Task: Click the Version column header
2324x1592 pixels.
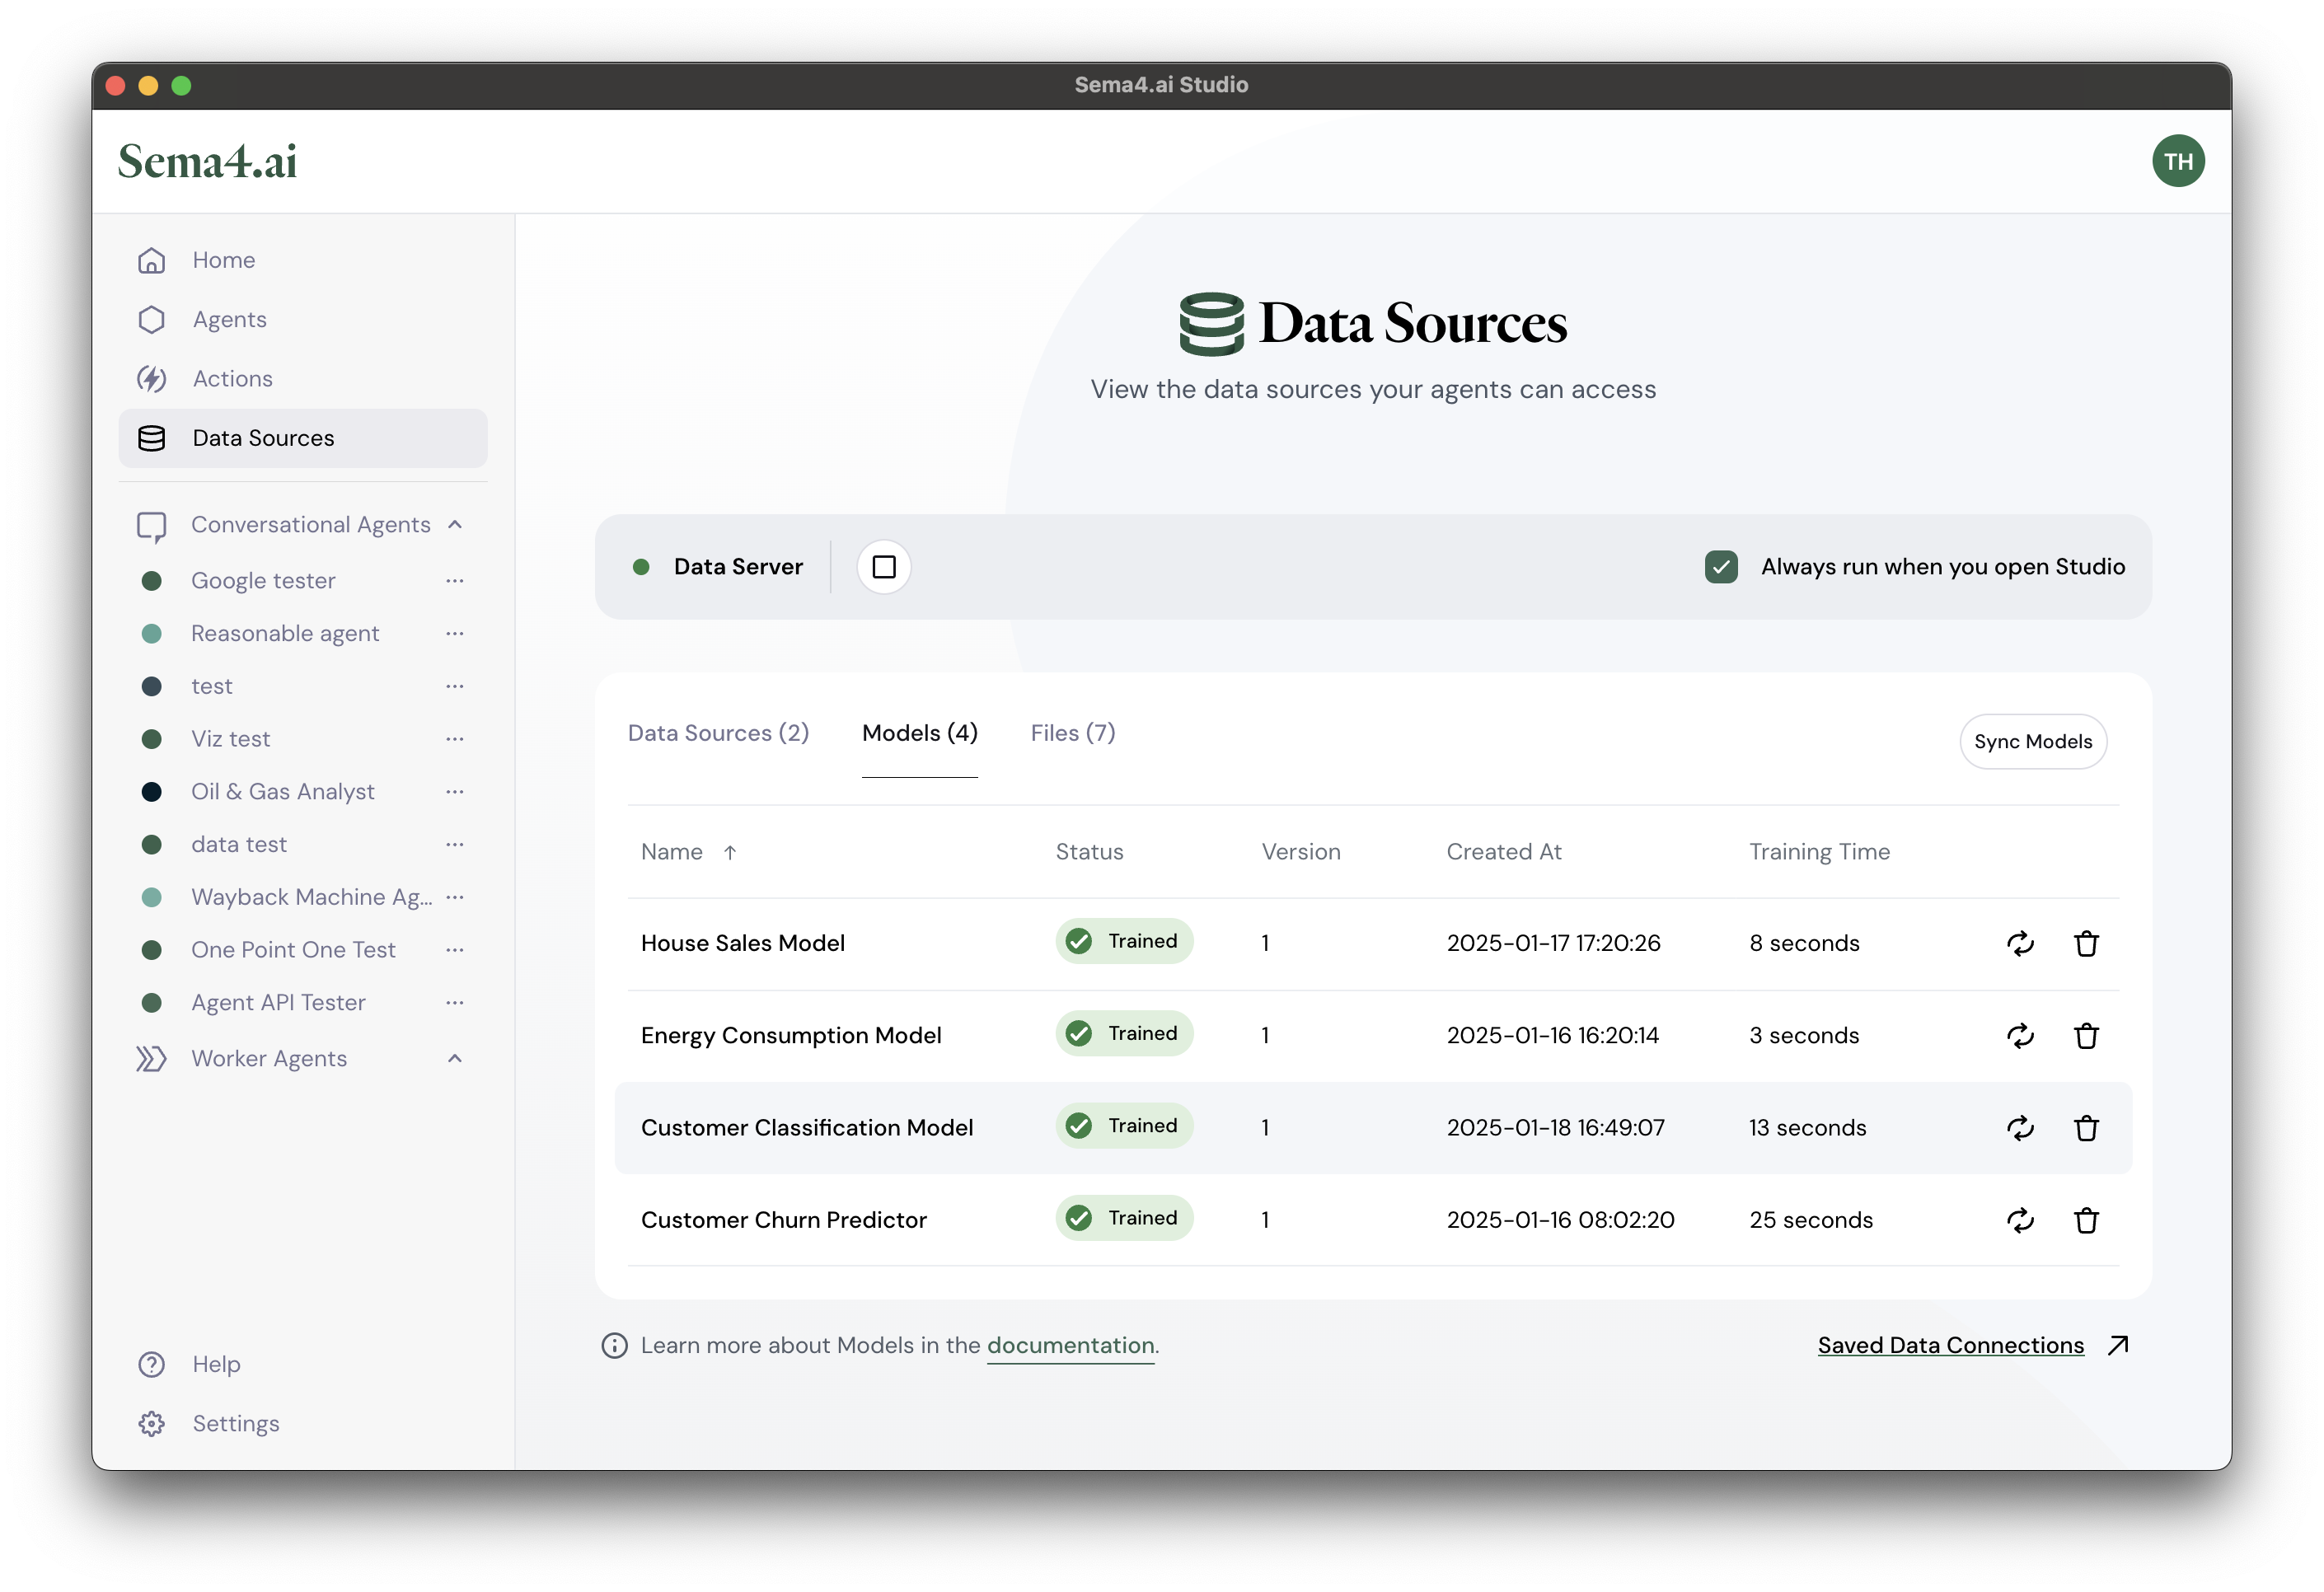Action: click(1300, 852)
